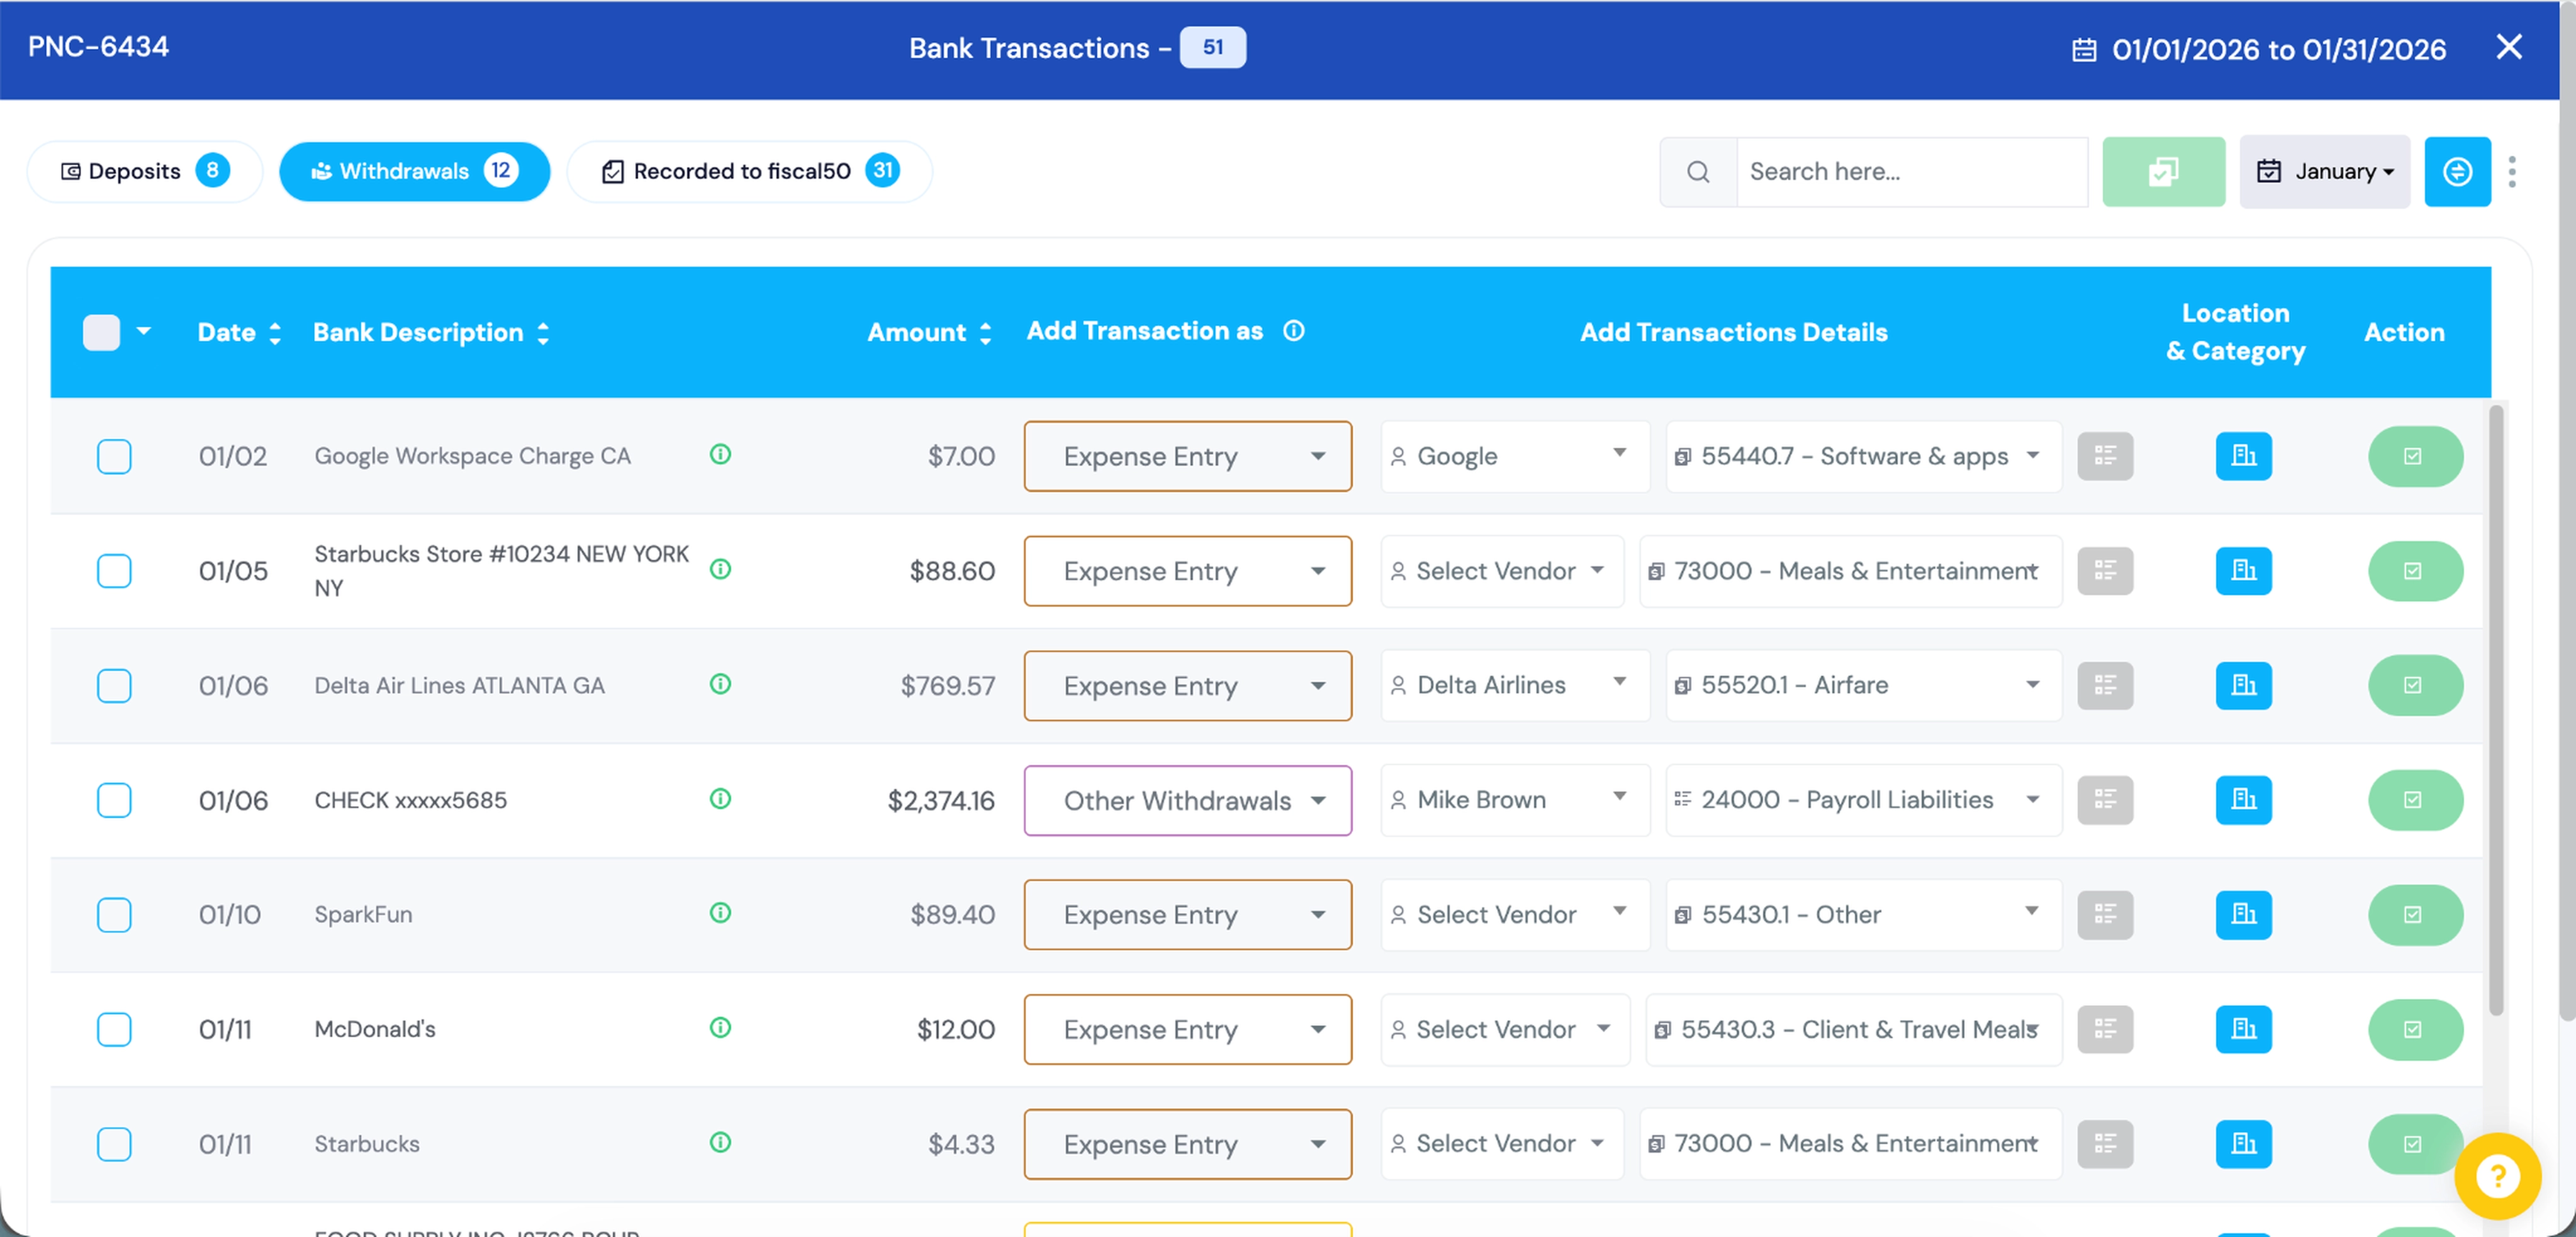Click info icon for Delta Air Lines row
The height and width of the screenshot is (1237, 2576).
720,684
